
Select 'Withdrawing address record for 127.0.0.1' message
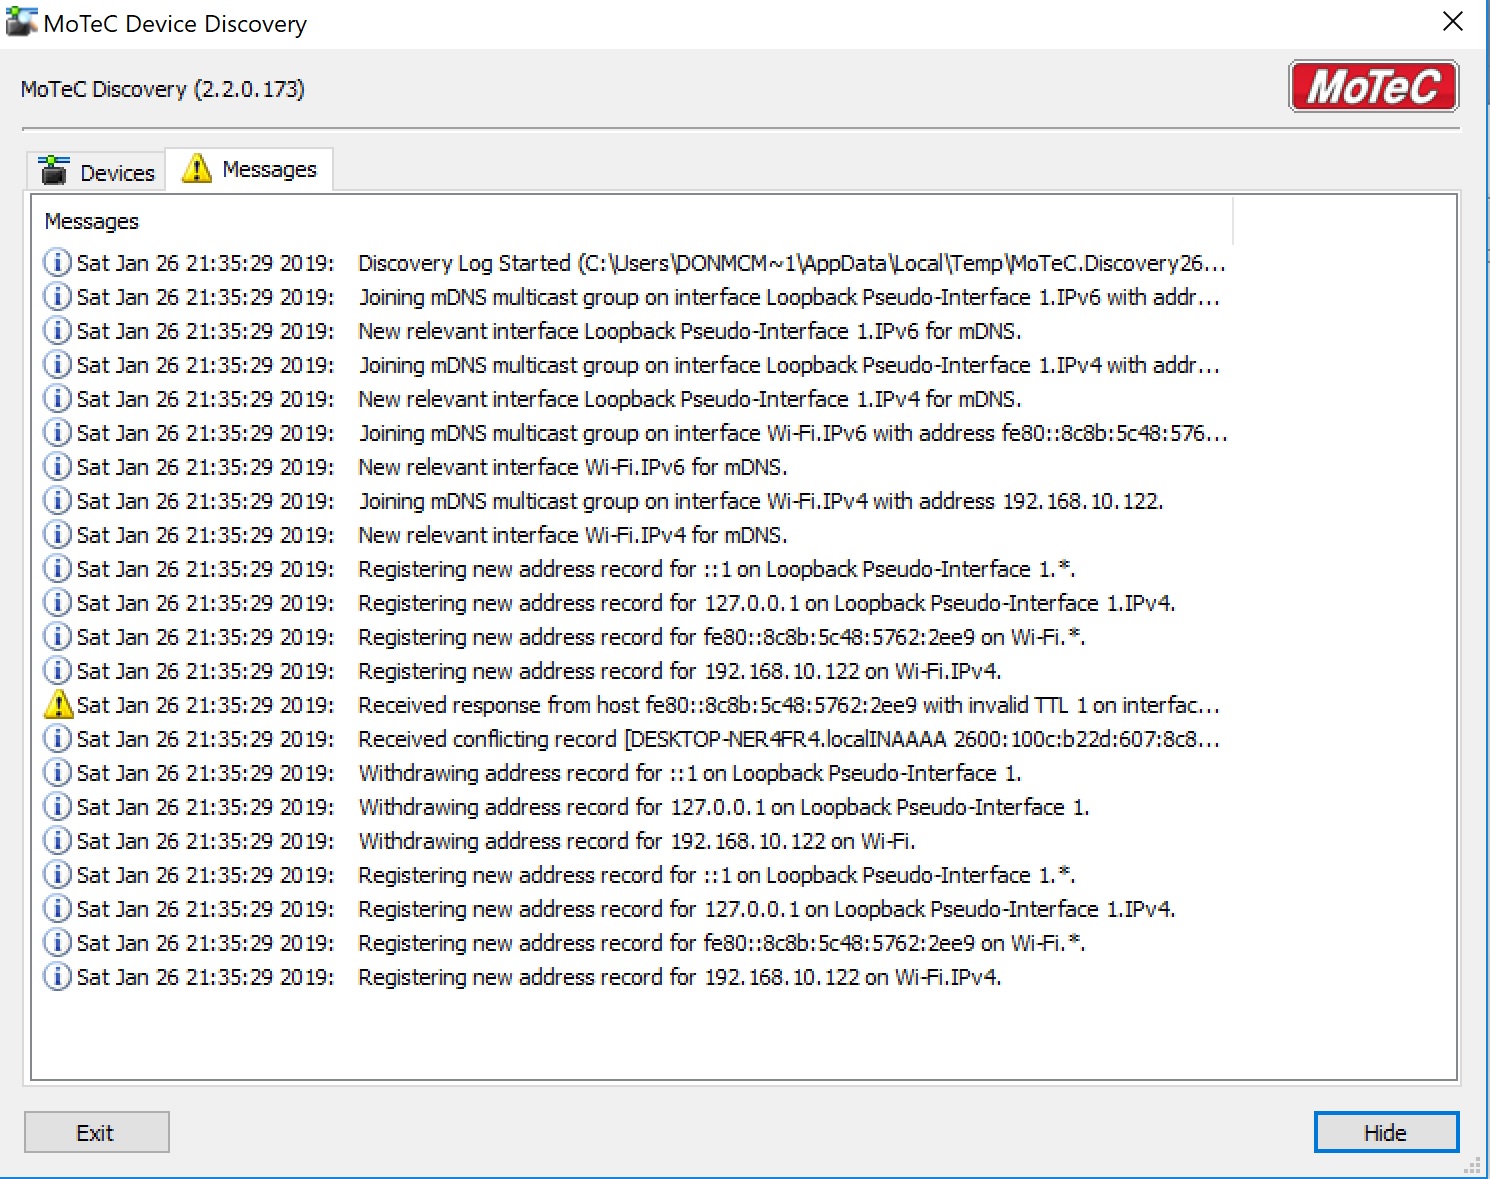pos(724,807)
